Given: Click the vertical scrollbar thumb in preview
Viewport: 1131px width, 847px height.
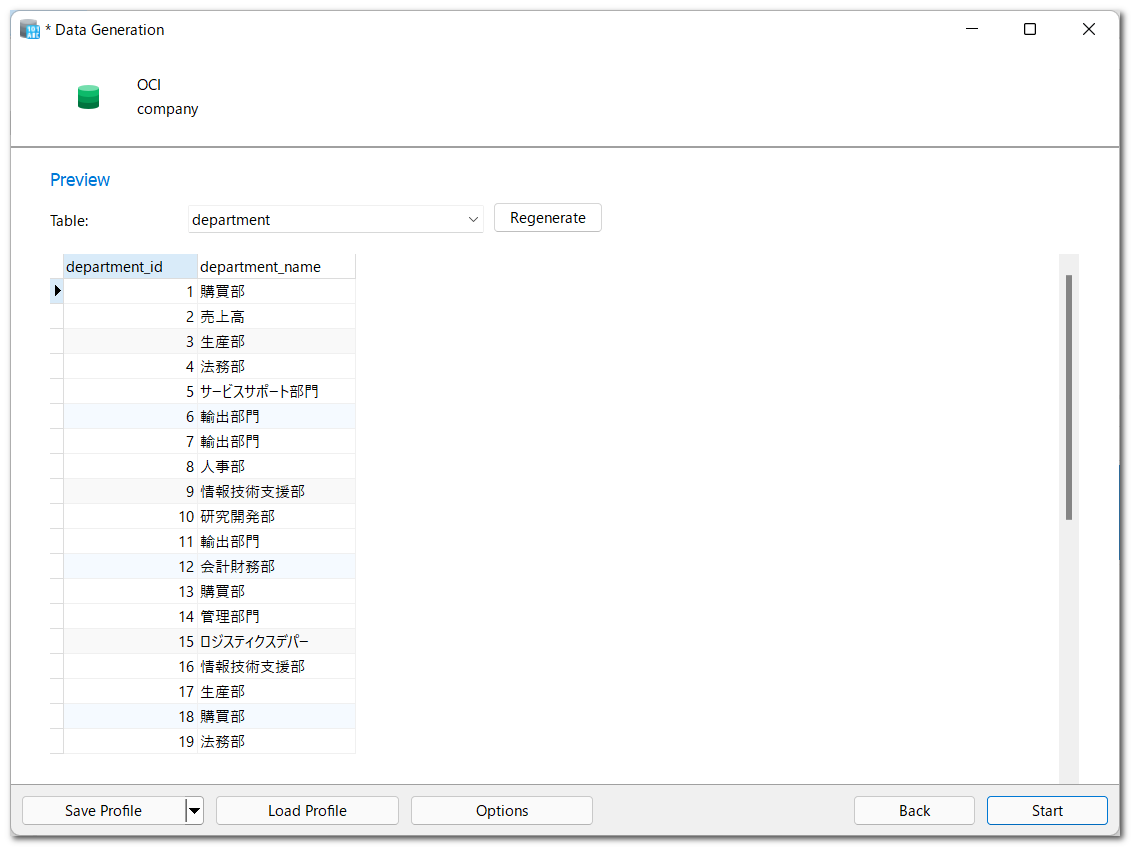Looking at the screenshot, I should (x=1068, y=397).
